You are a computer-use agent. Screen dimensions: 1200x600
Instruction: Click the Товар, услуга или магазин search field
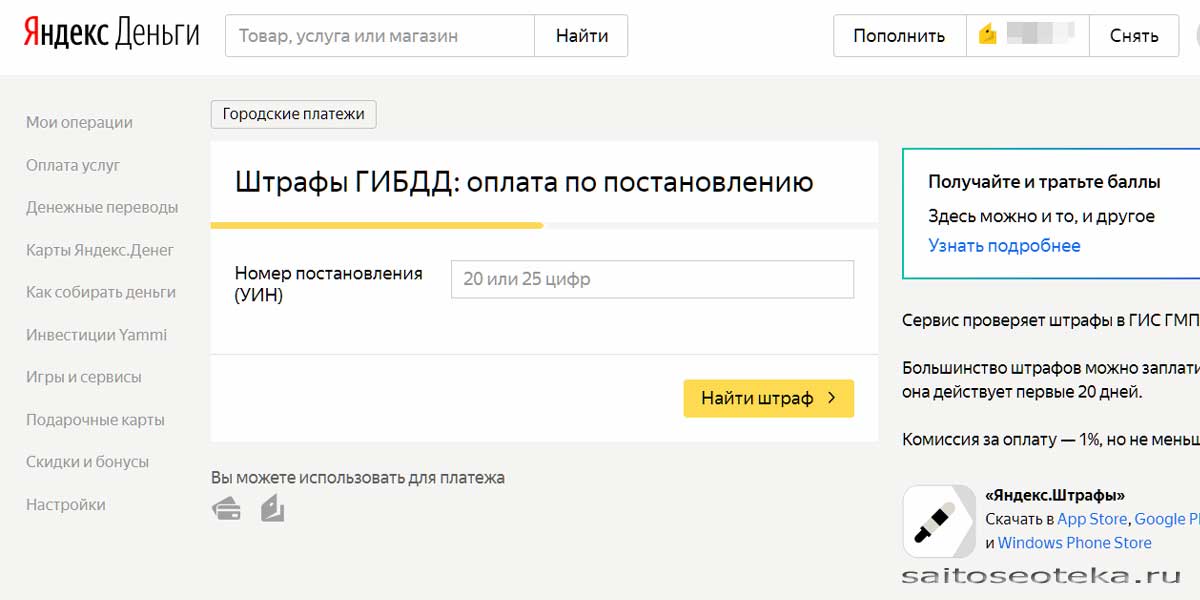click(380, 36)
